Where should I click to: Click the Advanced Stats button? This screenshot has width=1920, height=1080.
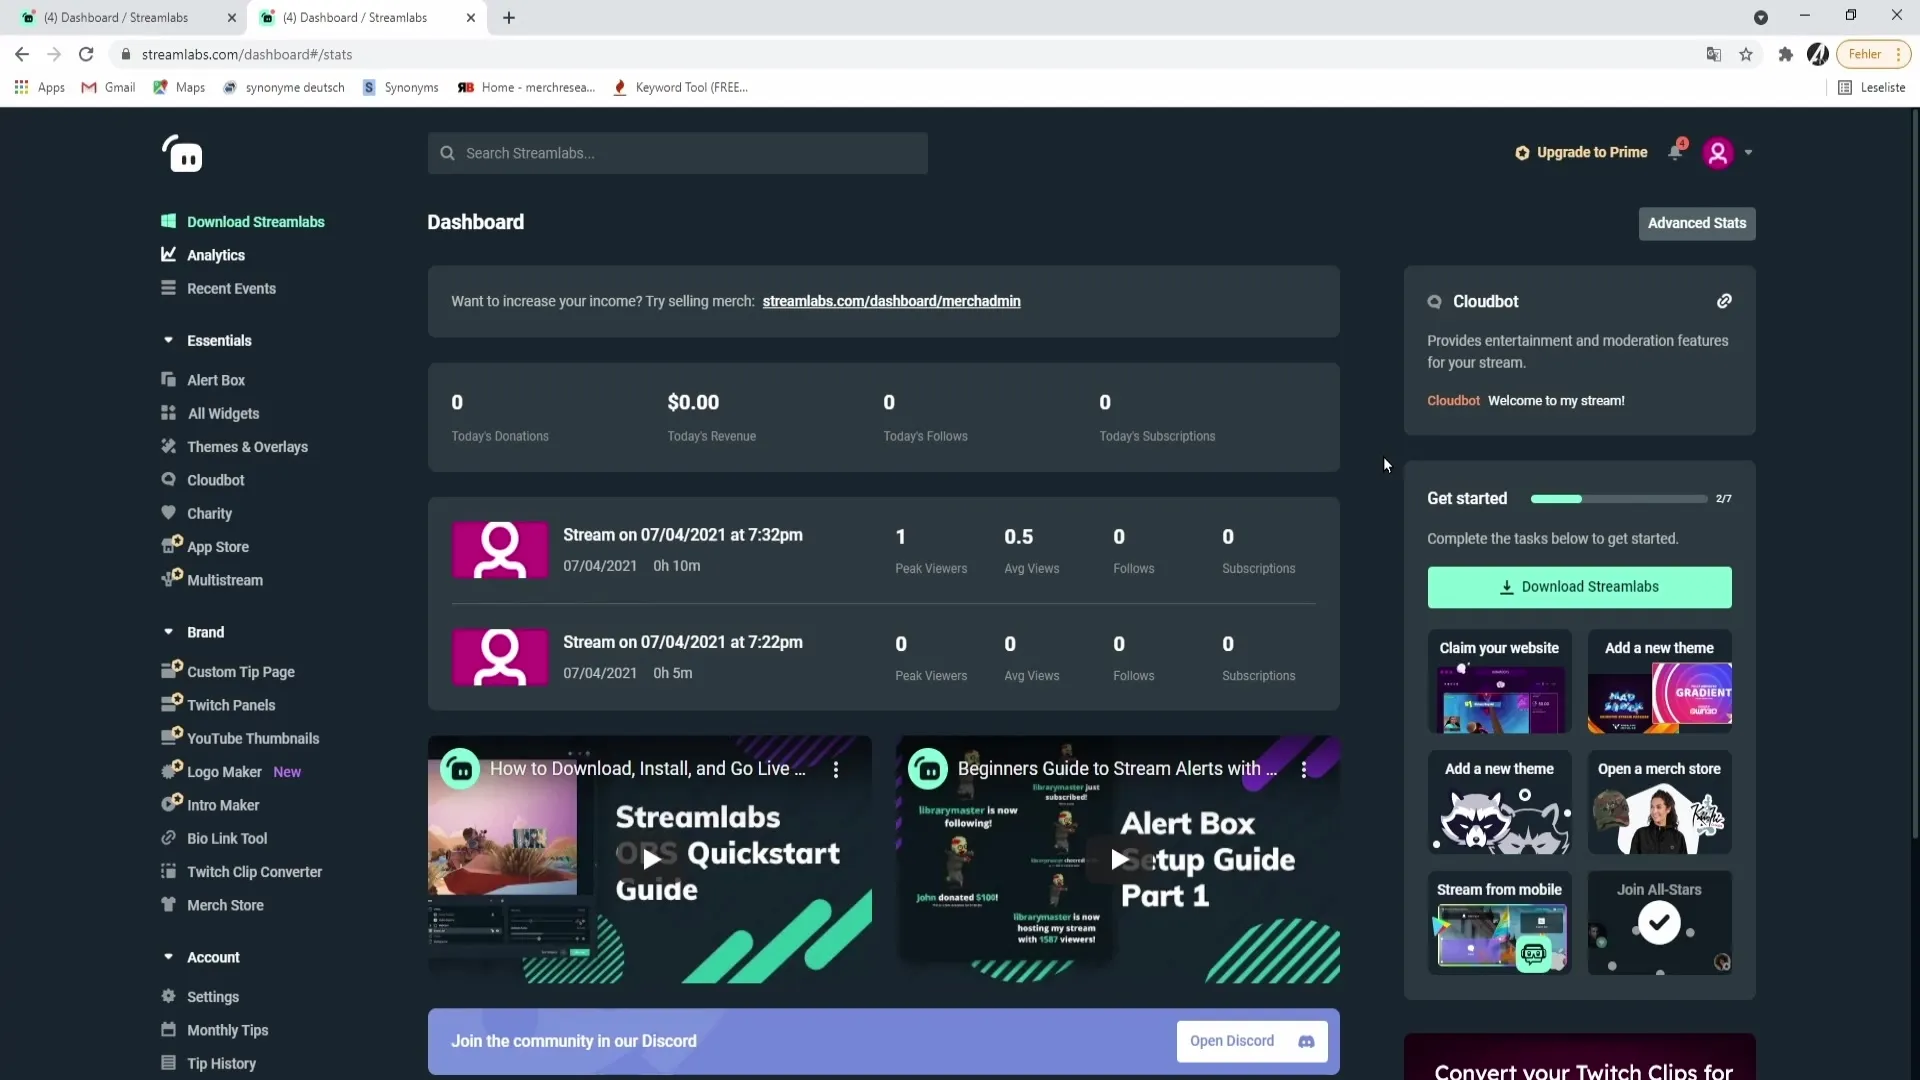pos(1696,223)
